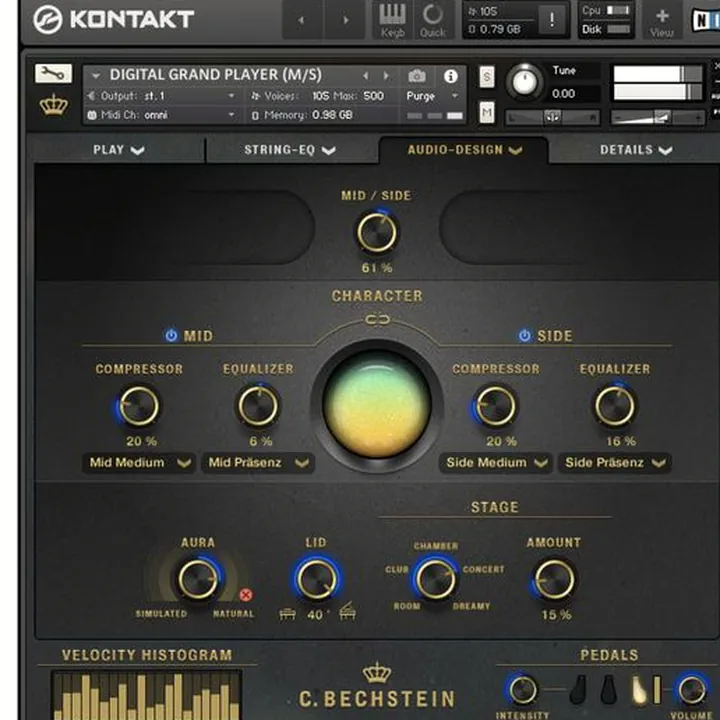The image size is (720, 720).
Task: Open the Quick load browser
Action: pos(433,20)
